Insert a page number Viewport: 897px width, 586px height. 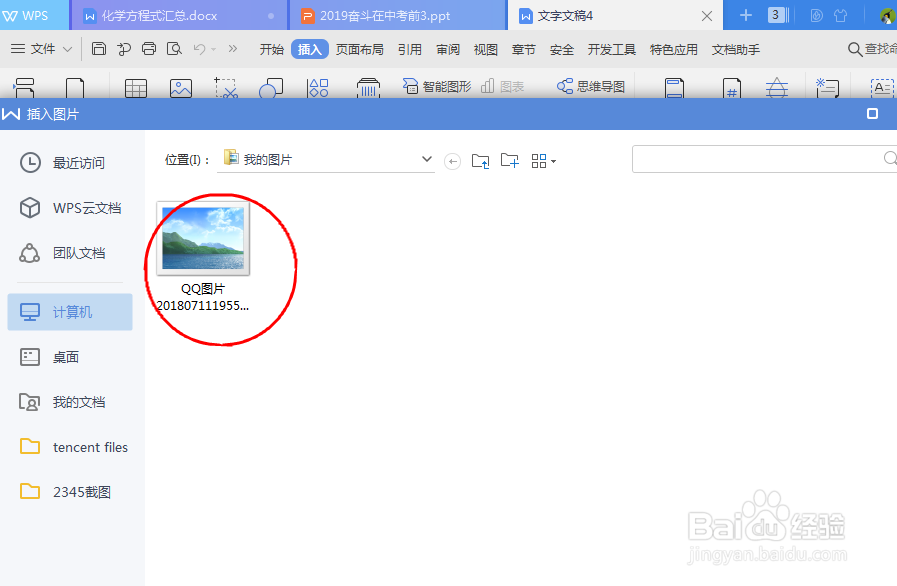pos(733,88)
